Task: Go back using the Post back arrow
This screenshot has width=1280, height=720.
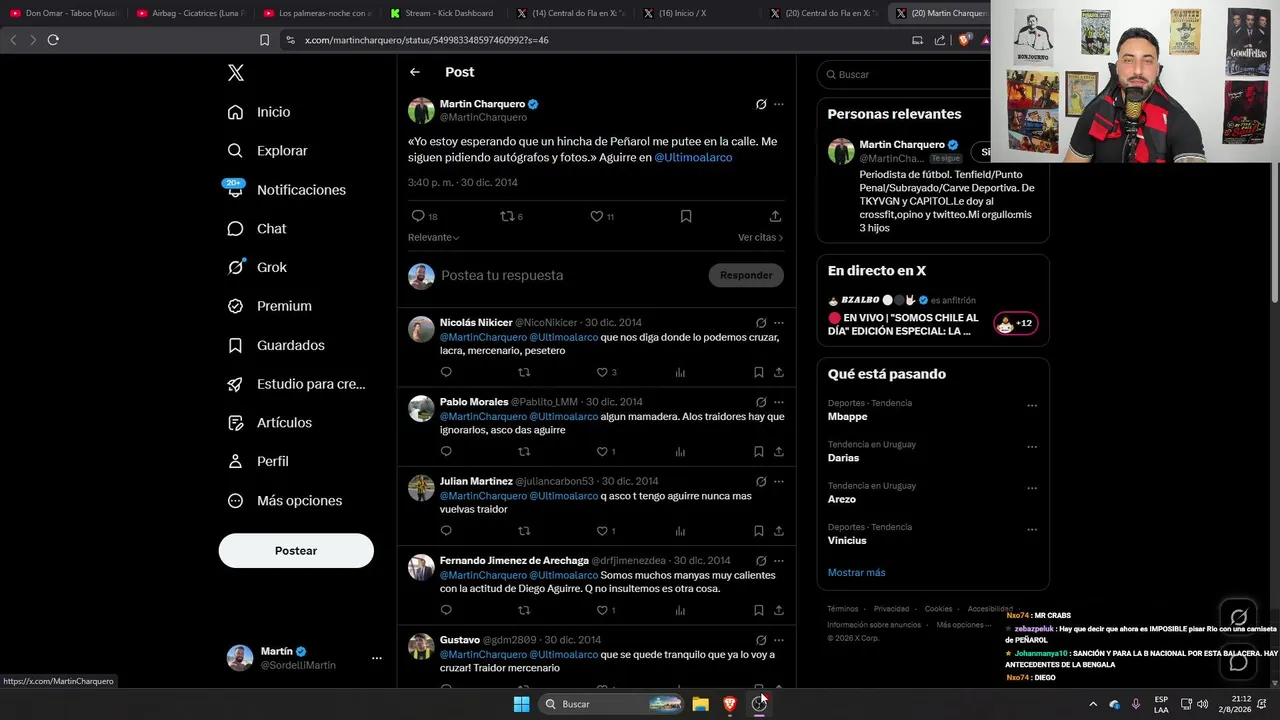Action: pos(415,72)
